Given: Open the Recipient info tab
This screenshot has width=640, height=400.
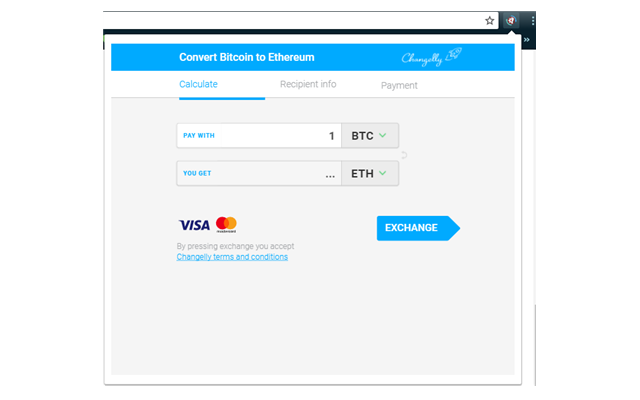Looking at the screenshot, I should click(308, 84).
